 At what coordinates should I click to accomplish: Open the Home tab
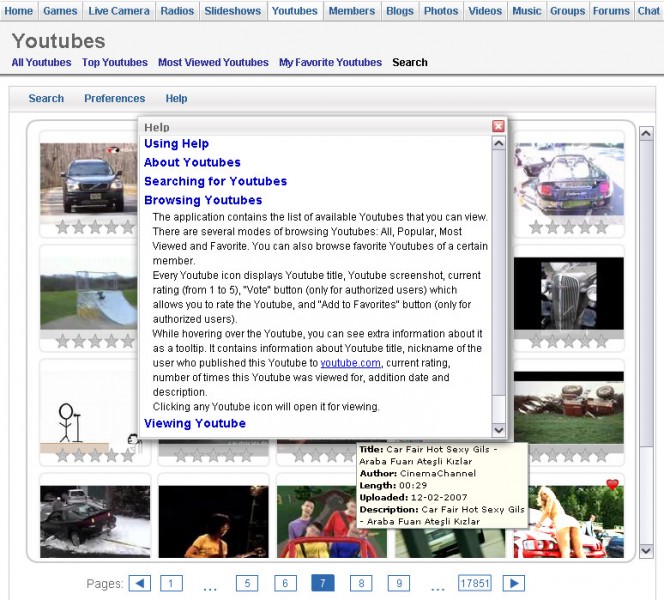click(x=19, y=11)
